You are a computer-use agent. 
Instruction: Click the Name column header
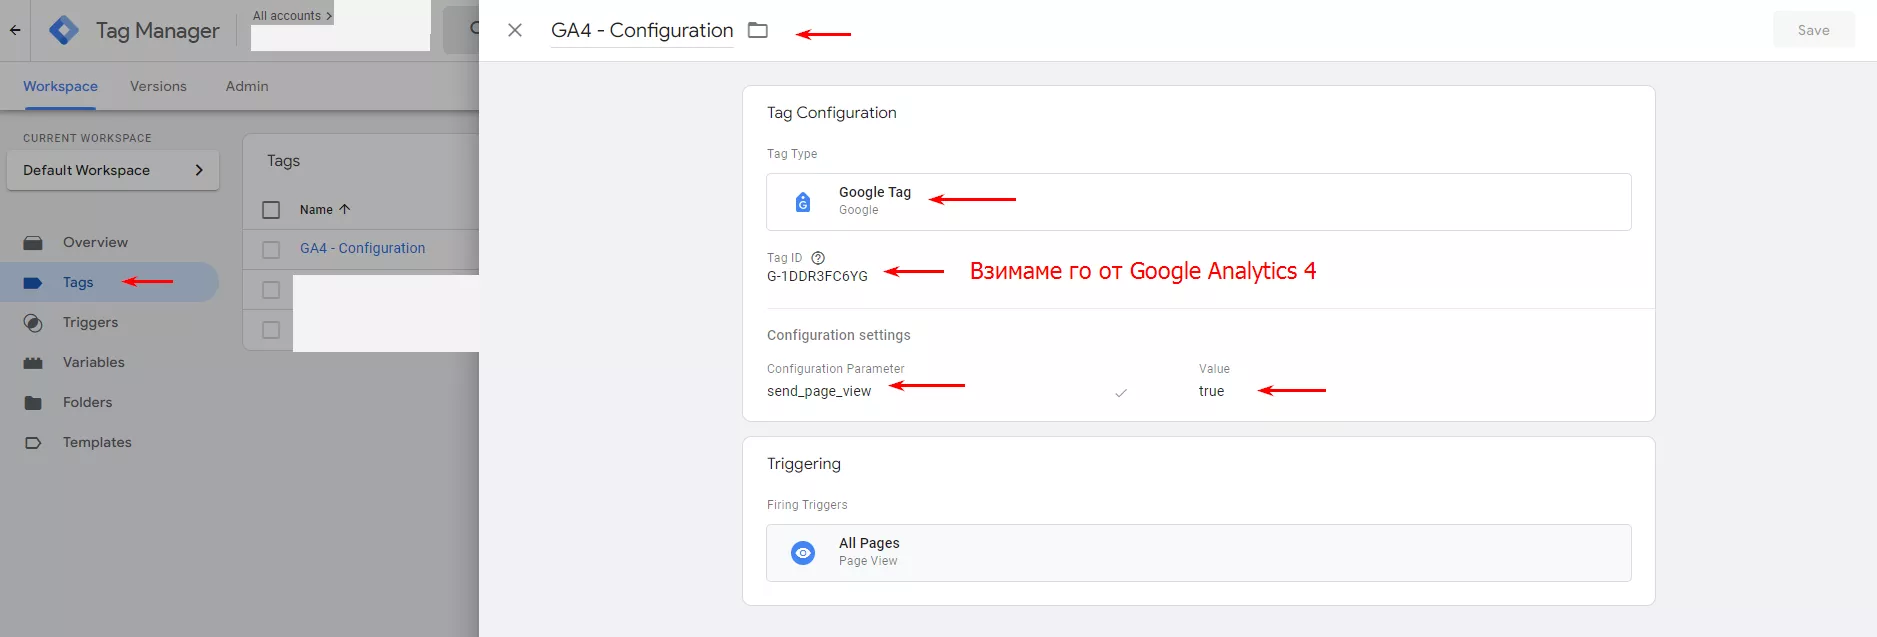316,209
